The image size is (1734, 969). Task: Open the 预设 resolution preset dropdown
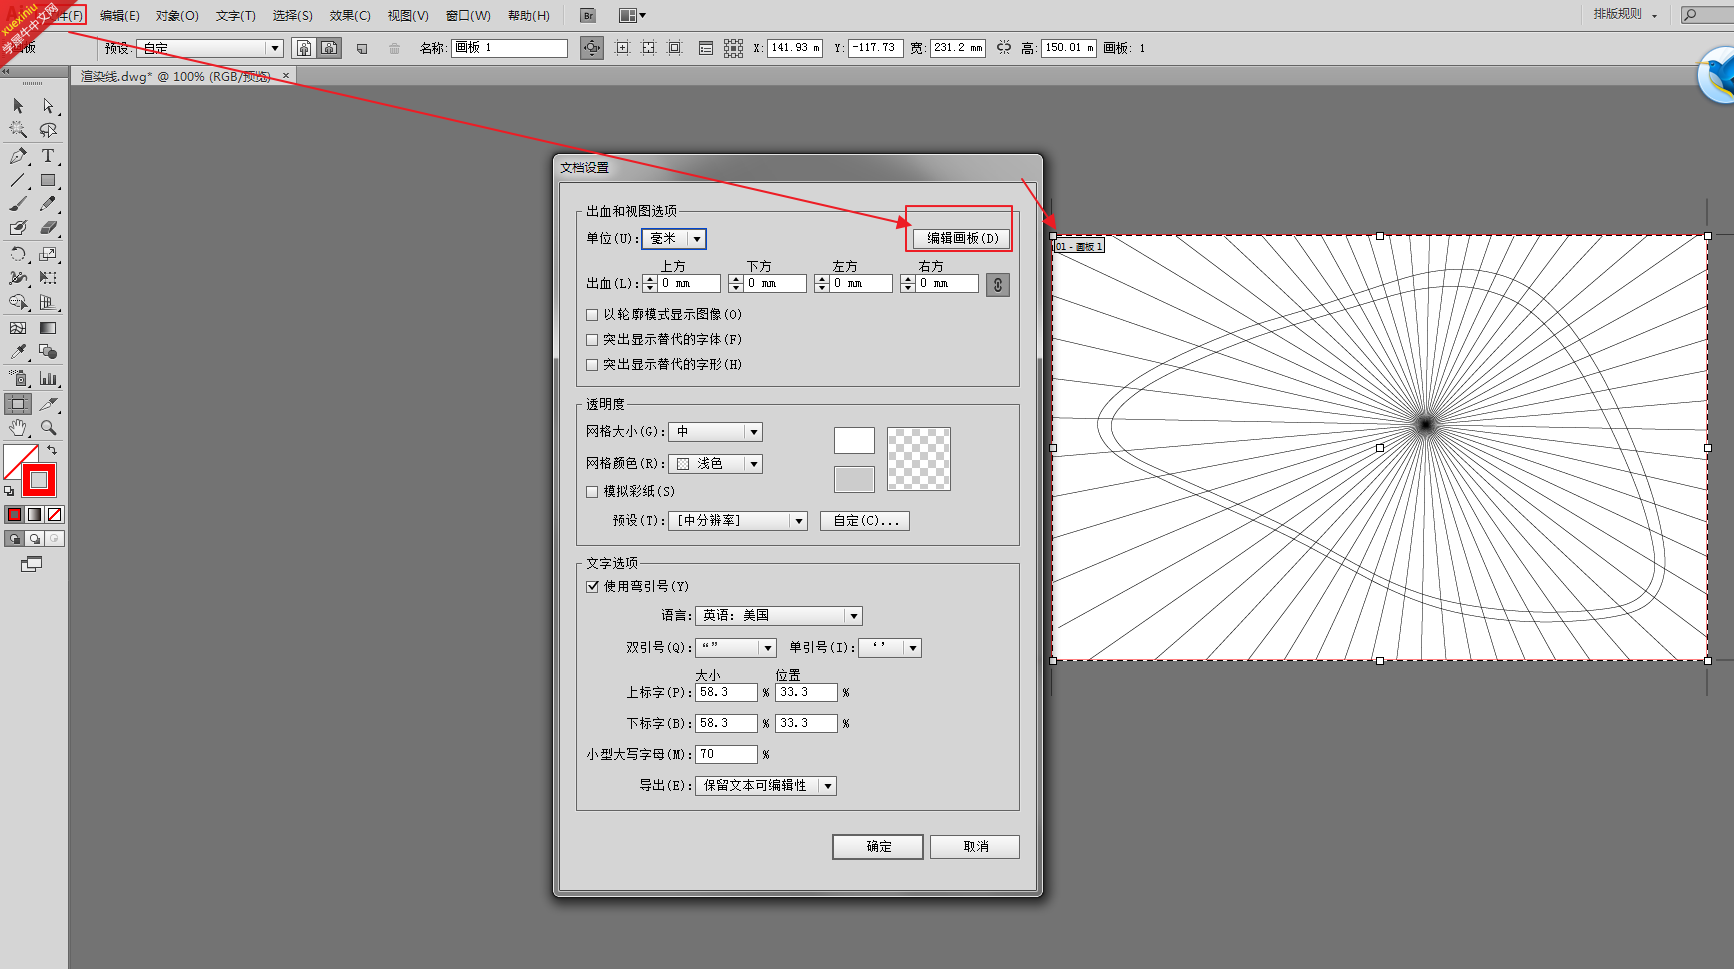click(738, 521)
